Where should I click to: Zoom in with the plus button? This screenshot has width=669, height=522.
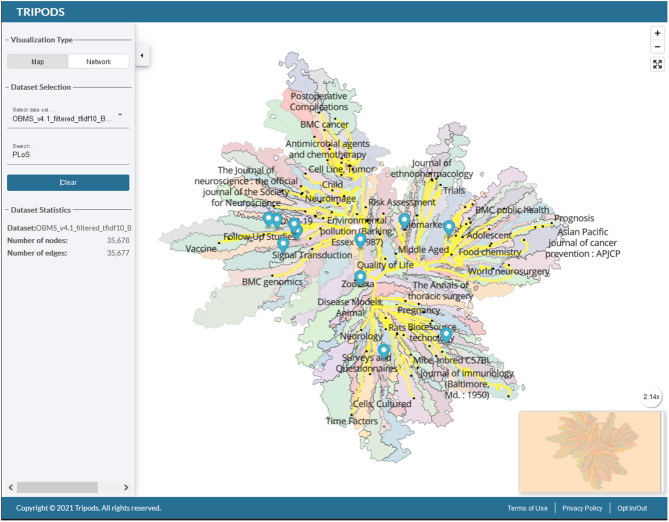tap(657, 32)
